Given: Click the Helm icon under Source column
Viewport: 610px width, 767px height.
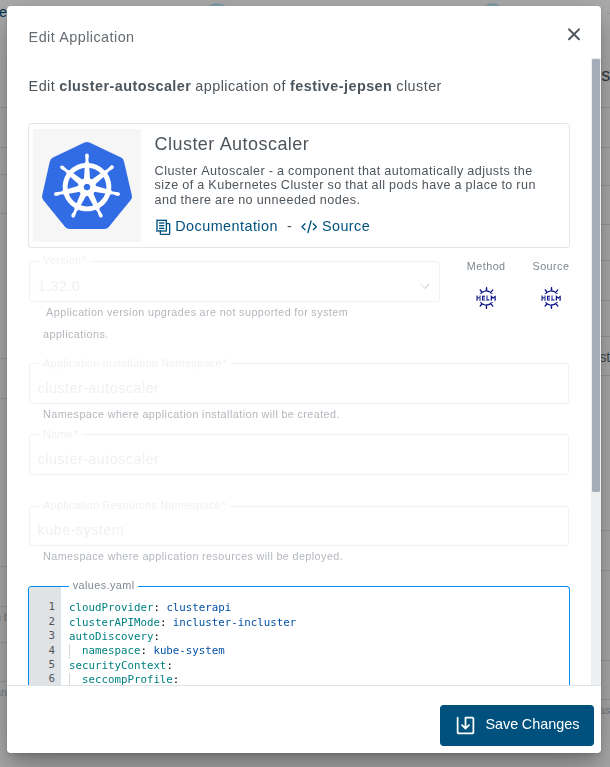Looking at the screenshot, I should click(x=551, y=297).
